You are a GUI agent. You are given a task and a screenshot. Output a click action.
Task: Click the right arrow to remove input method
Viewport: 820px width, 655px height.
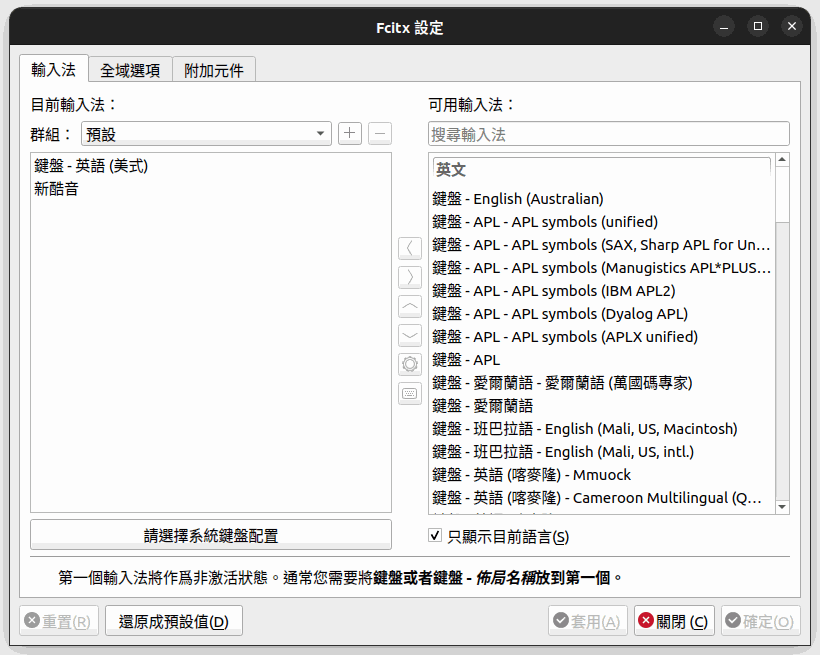click(410, 277)
